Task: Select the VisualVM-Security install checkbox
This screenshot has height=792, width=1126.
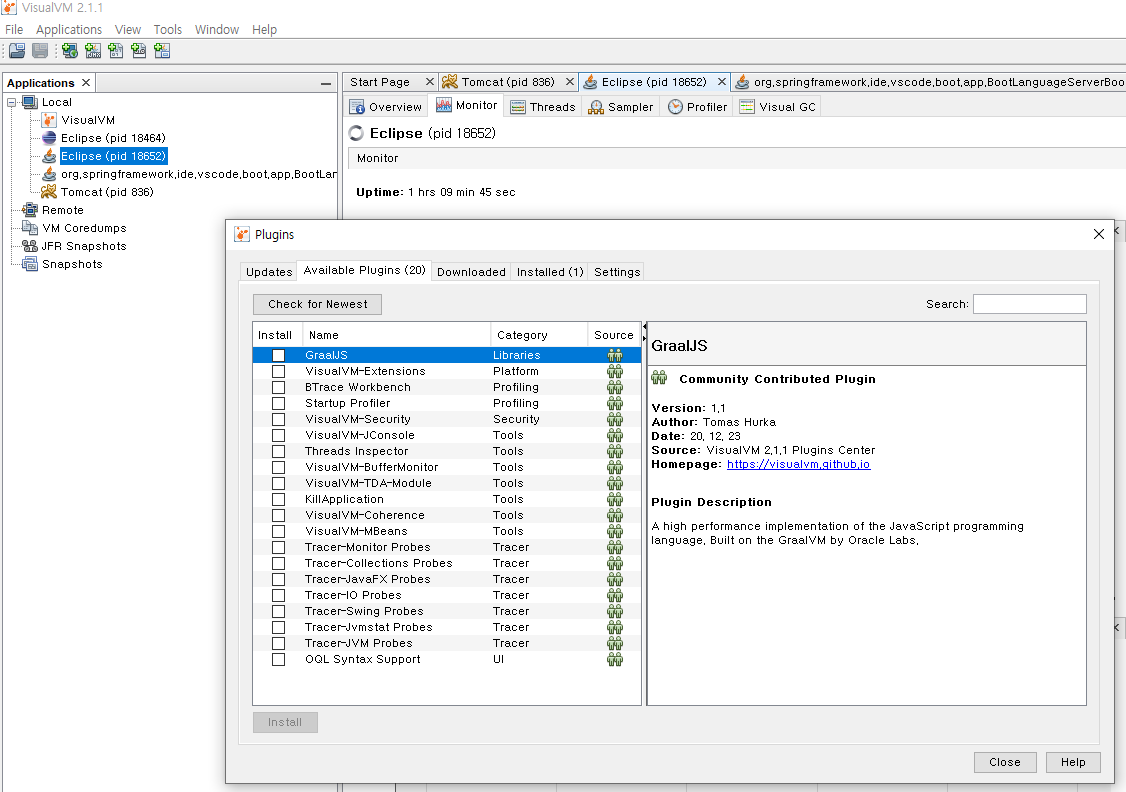Action: 279,419
